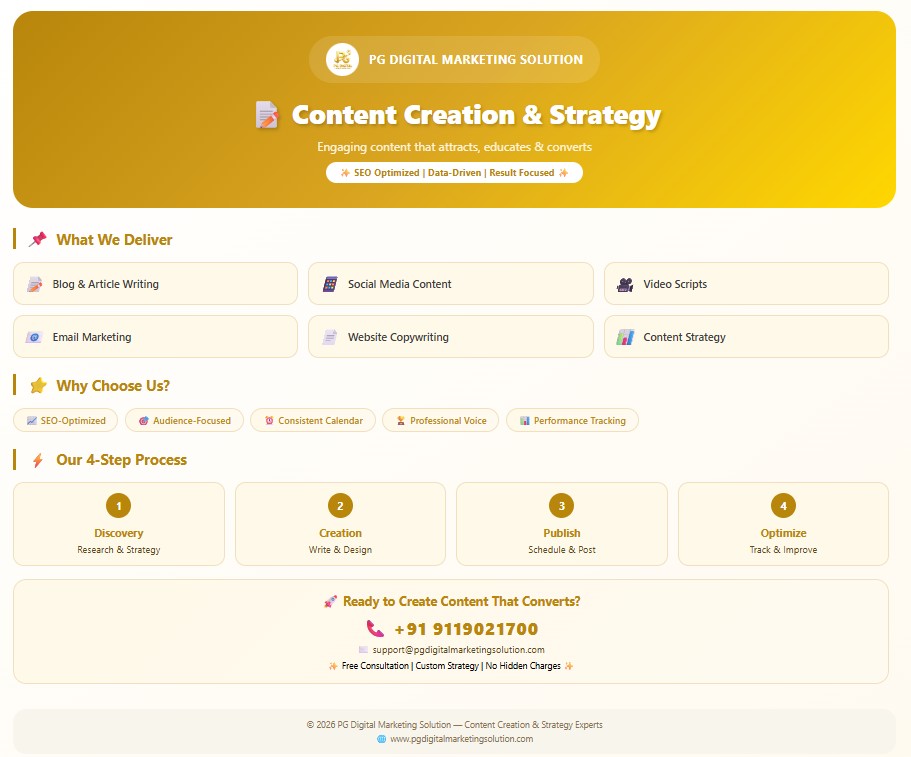Click the support@pgdigitalmarketingsolution.com email link
This screenshot has width=911, height=757.
(x=458, y=650)
